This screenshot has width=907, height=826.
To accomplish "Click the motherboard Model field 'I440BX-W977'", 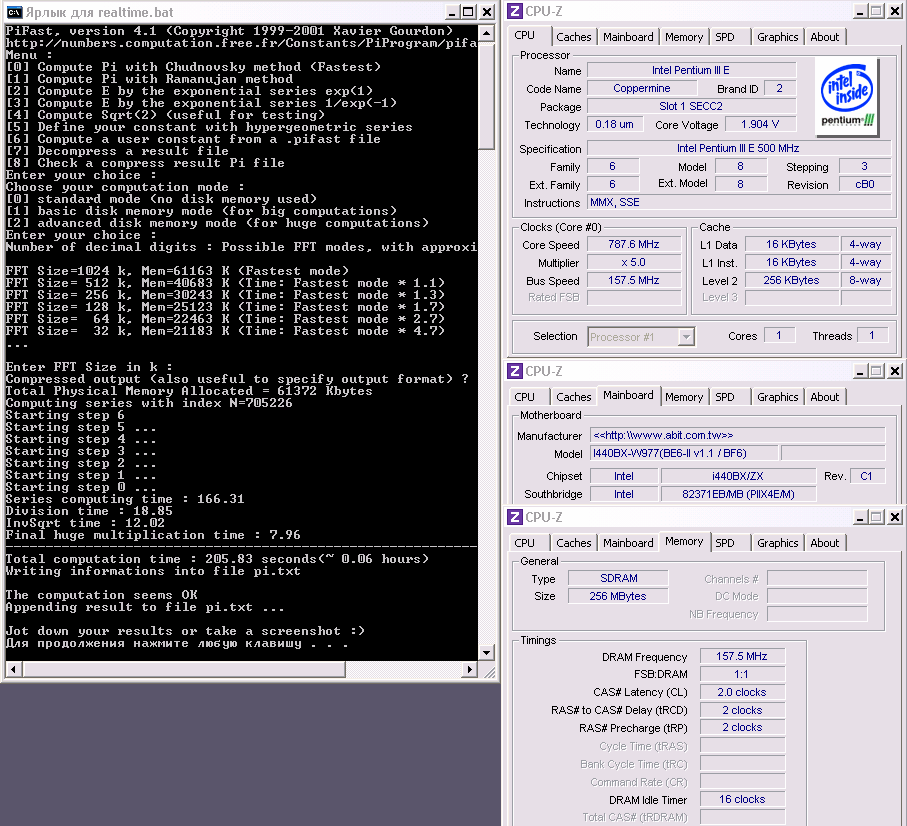I will [x=684, y=453].
